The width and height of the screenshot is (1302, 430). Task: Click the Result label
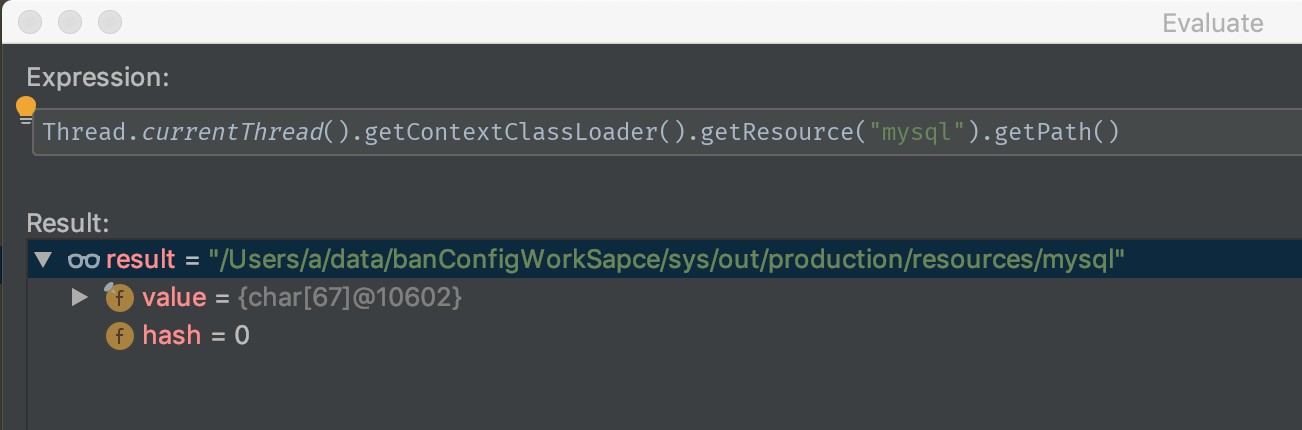[68, 222]
